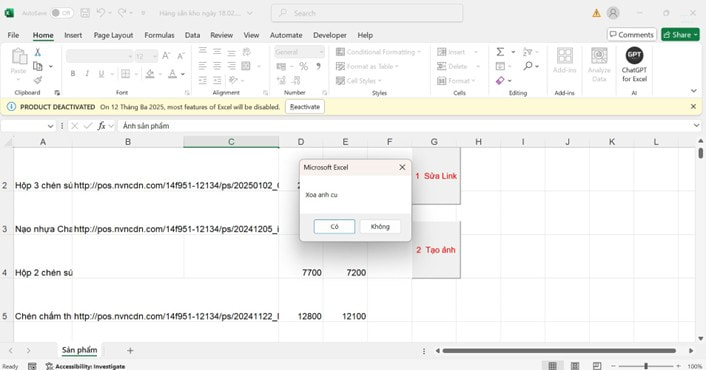Open the Name Box dropdown
706x370 pixels.
50,126
